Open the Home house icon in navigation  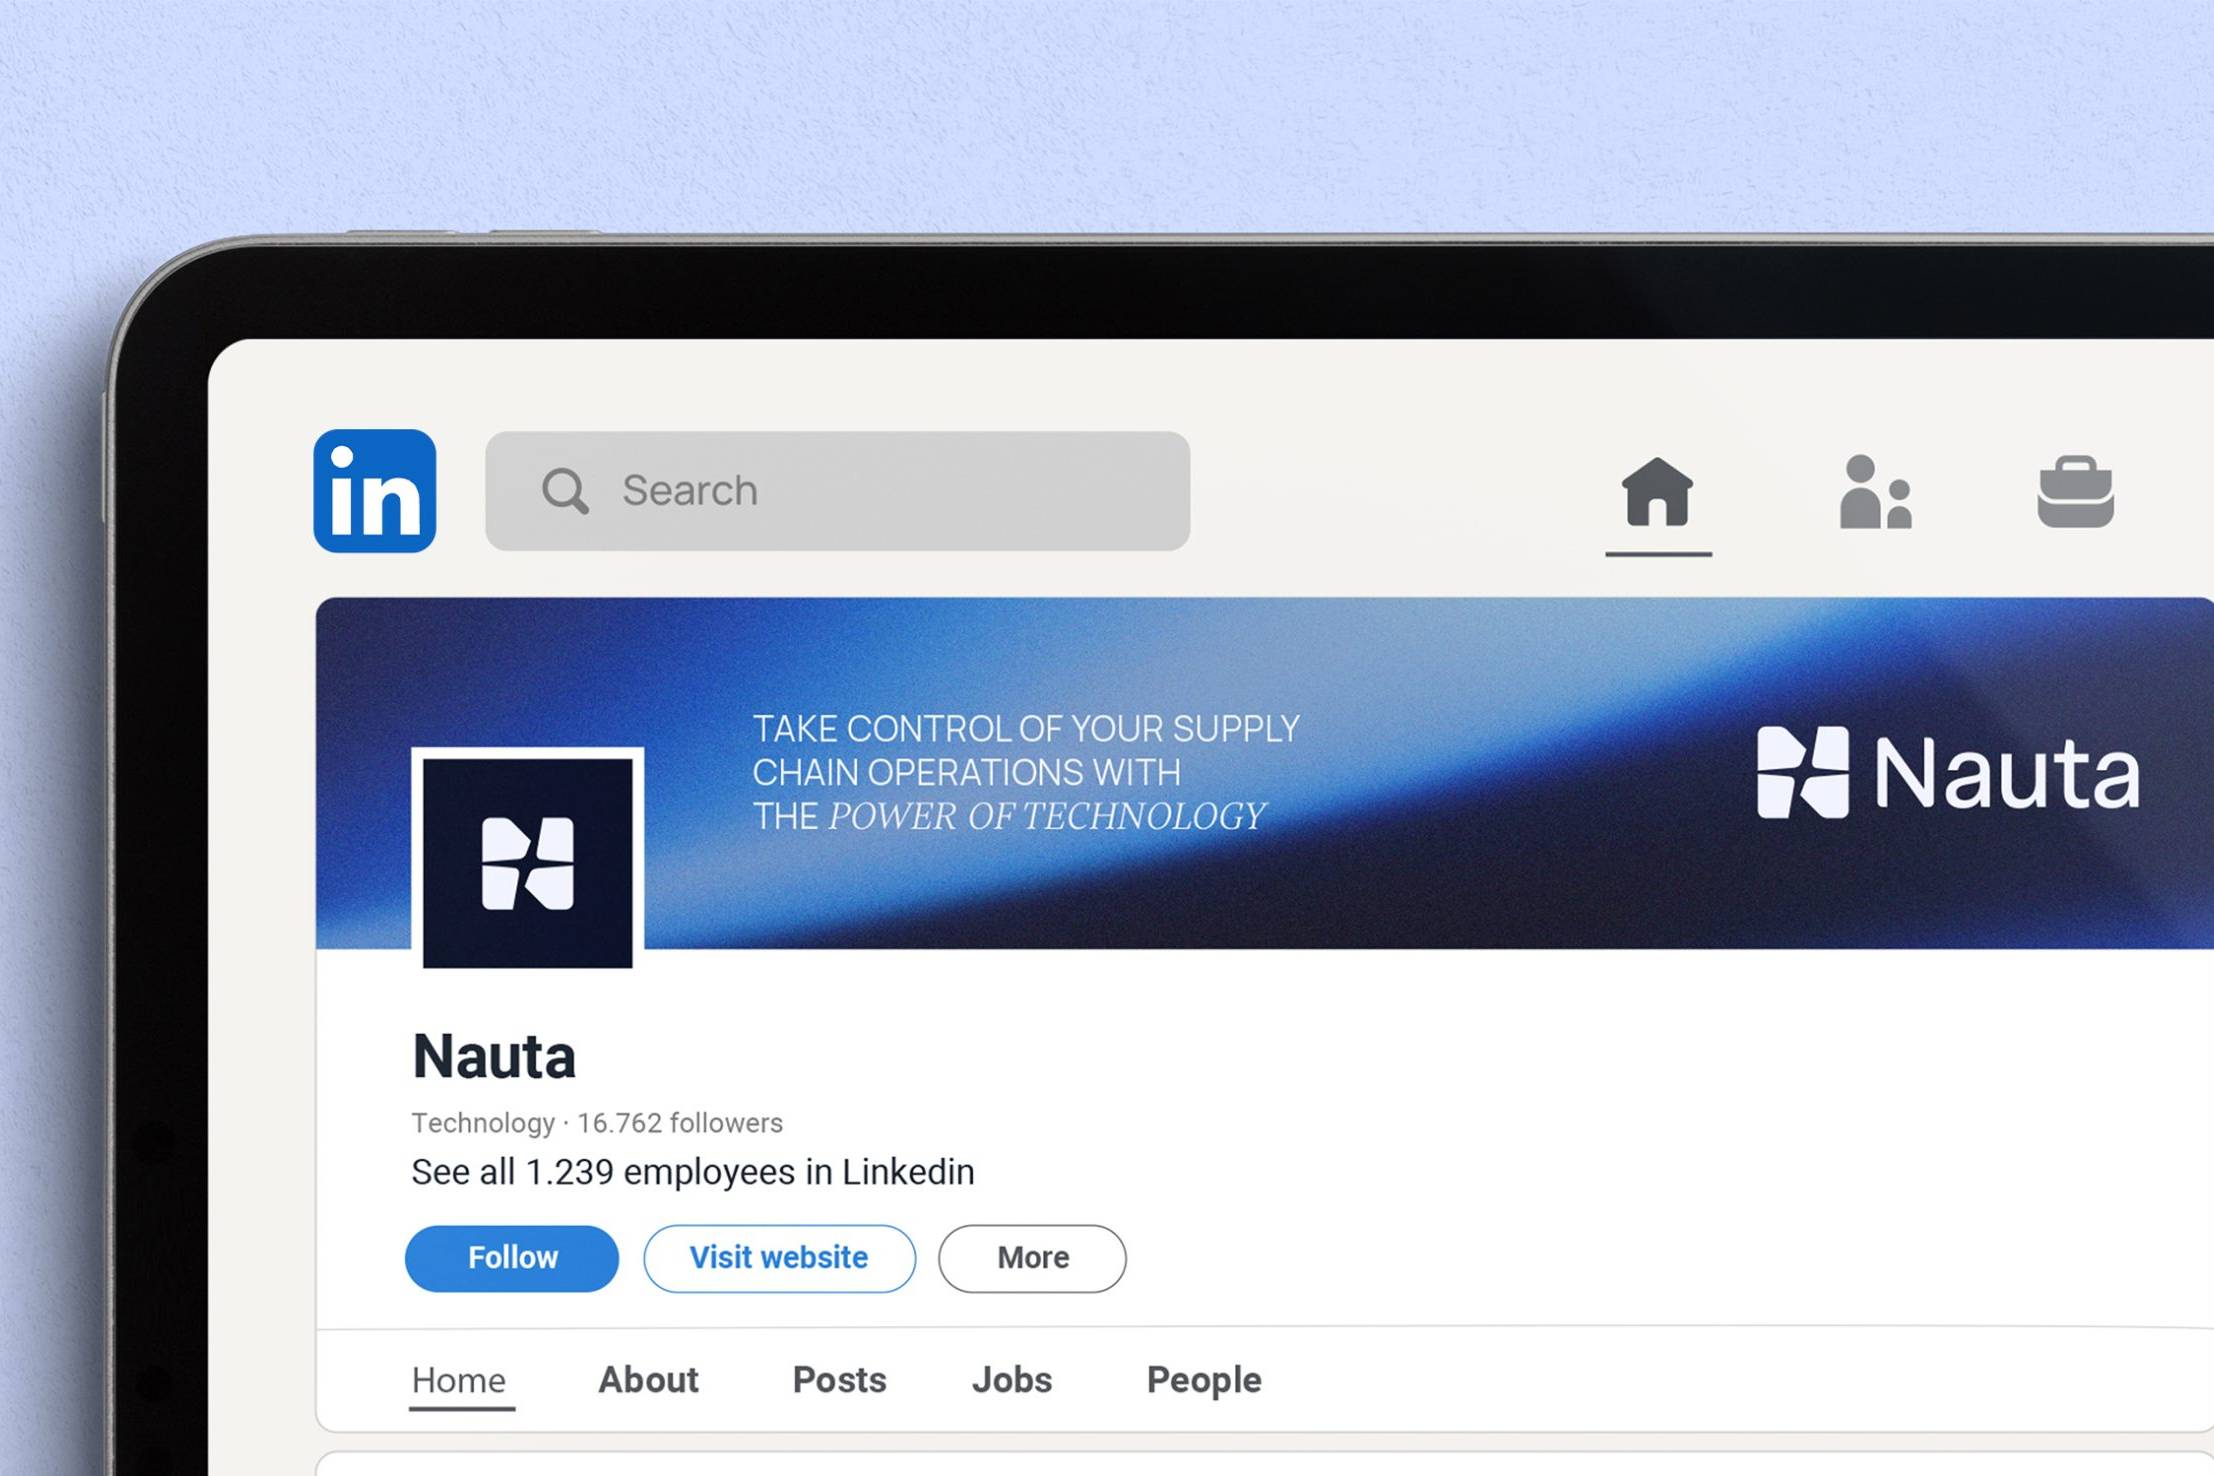click(1658, 491)
